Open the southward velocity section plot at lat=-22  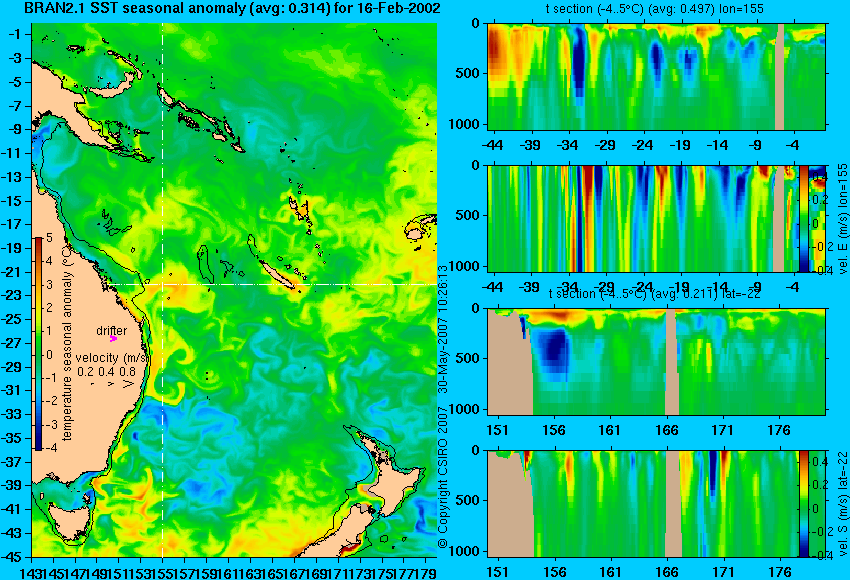tap(656, 504)
